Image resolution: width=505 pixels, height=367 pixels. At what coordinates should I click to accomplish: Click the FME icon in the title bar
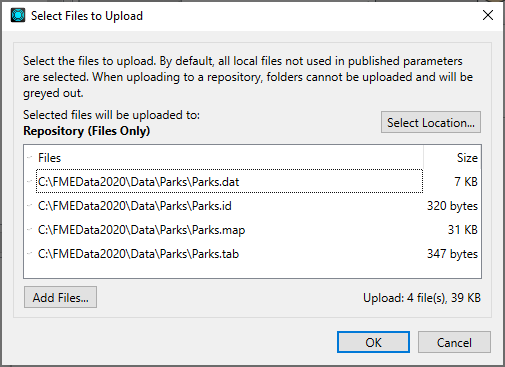18,15
